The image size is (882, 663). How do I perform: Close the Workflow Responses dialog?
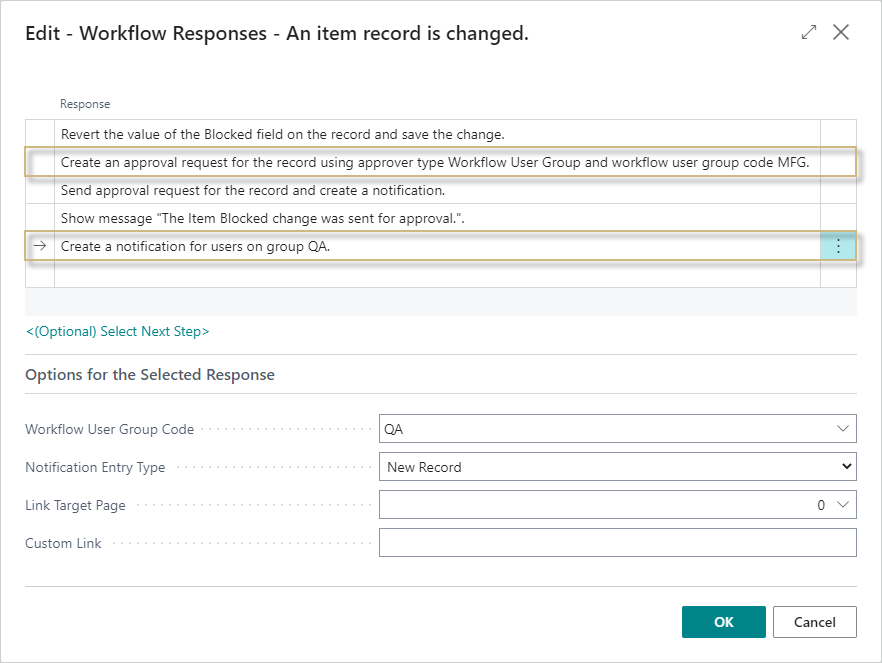(841, 32)
